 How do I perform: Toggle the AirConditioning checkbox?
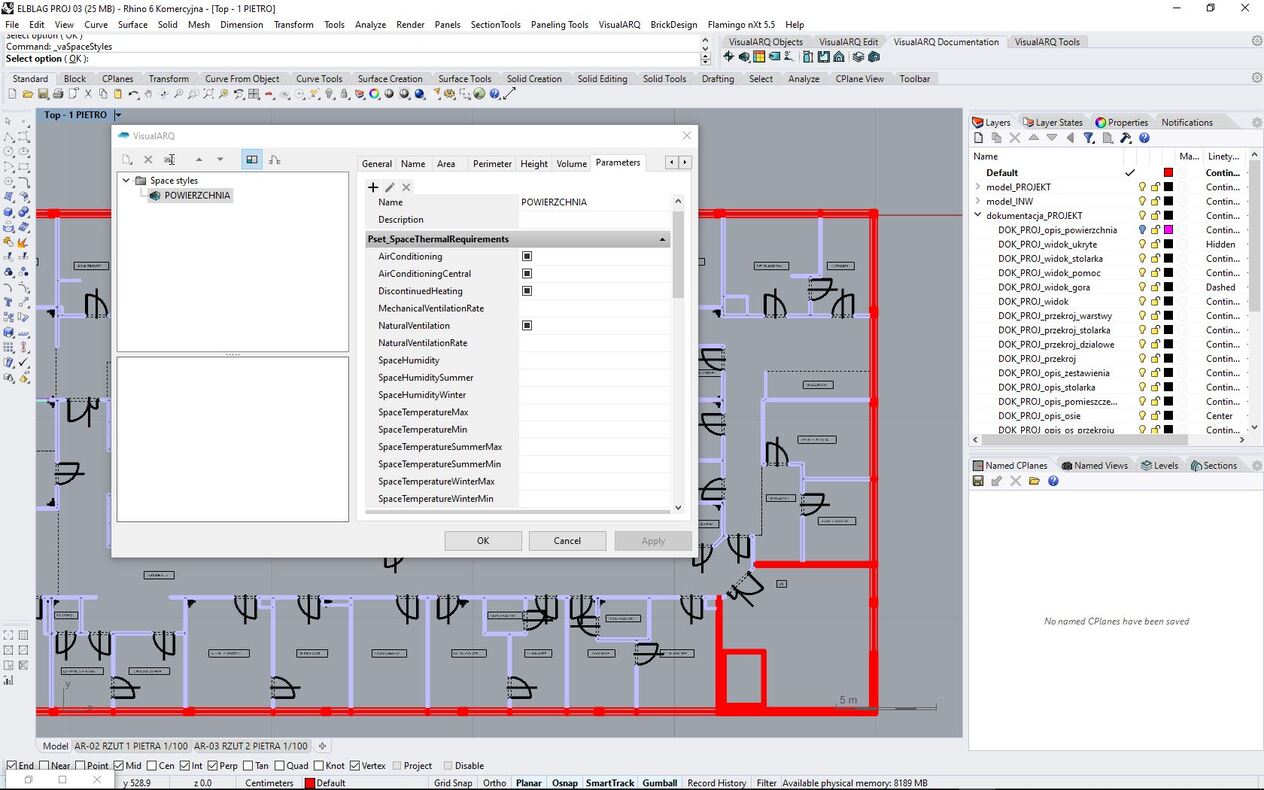click(527, 256)
